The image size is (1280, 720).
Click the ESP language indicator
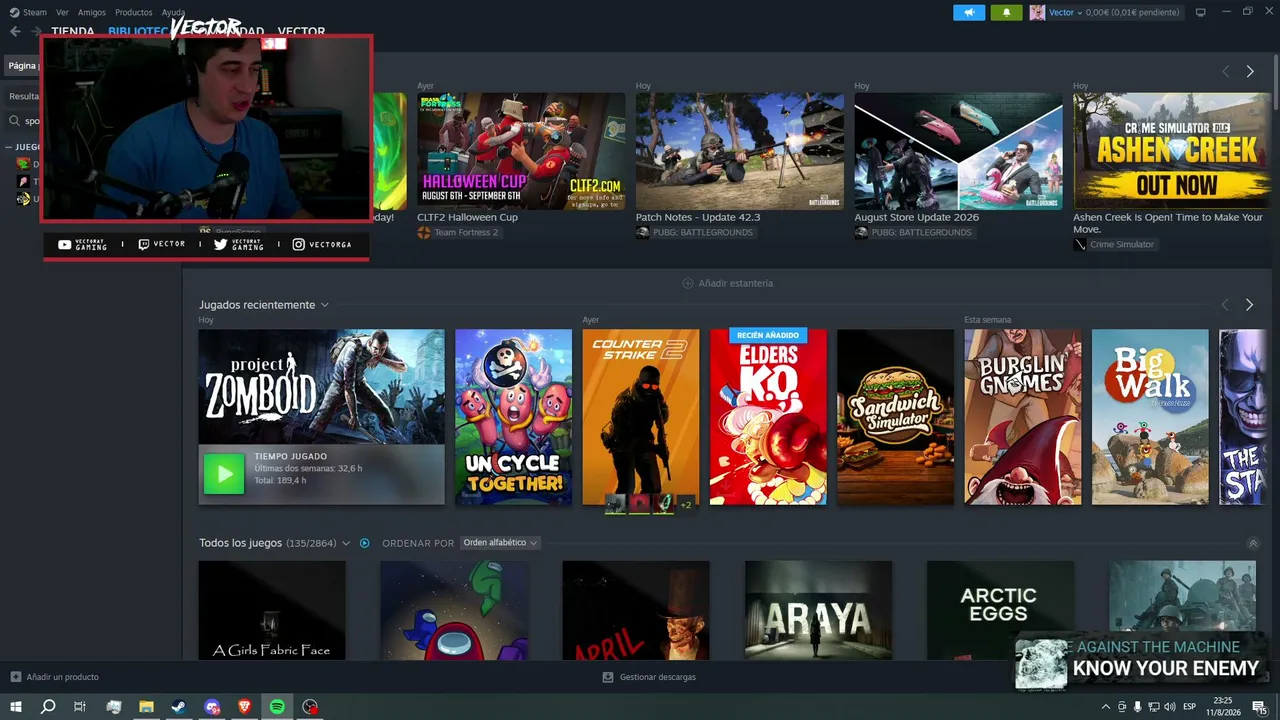tap(1190, 707)
